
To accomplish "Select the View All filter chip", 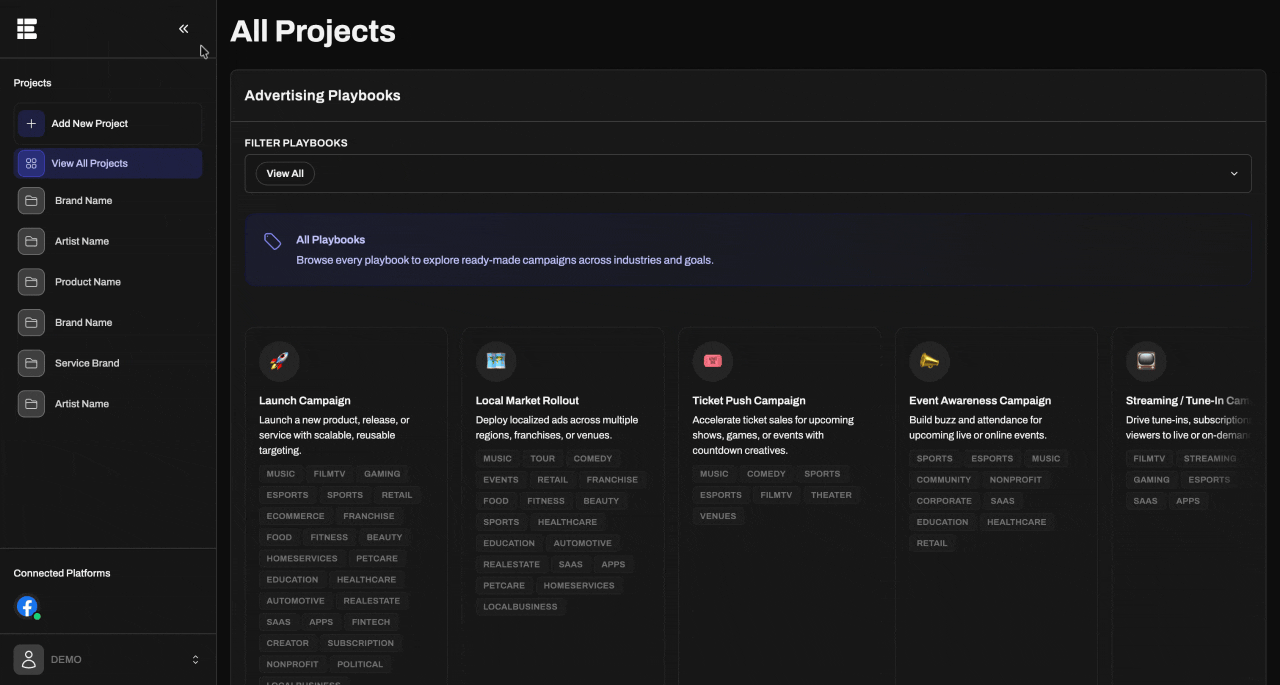I will pos(285,173).
